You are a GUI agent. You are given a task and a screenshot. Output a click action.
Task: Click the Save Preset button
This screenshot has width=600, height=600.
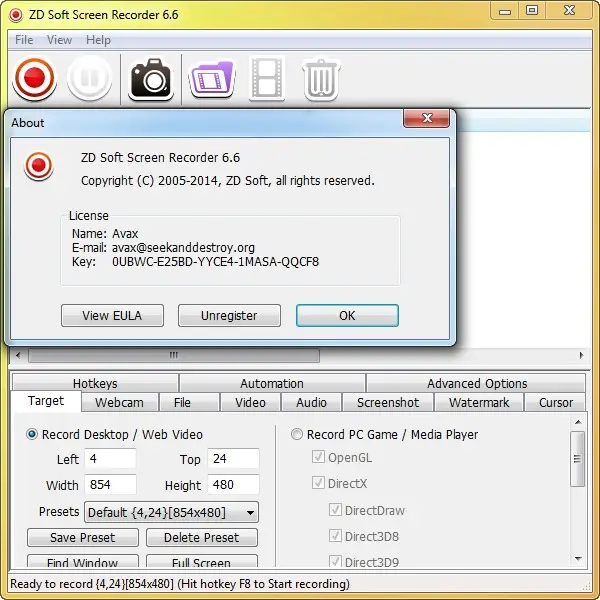pyautogui.click(x=83, y=538)
